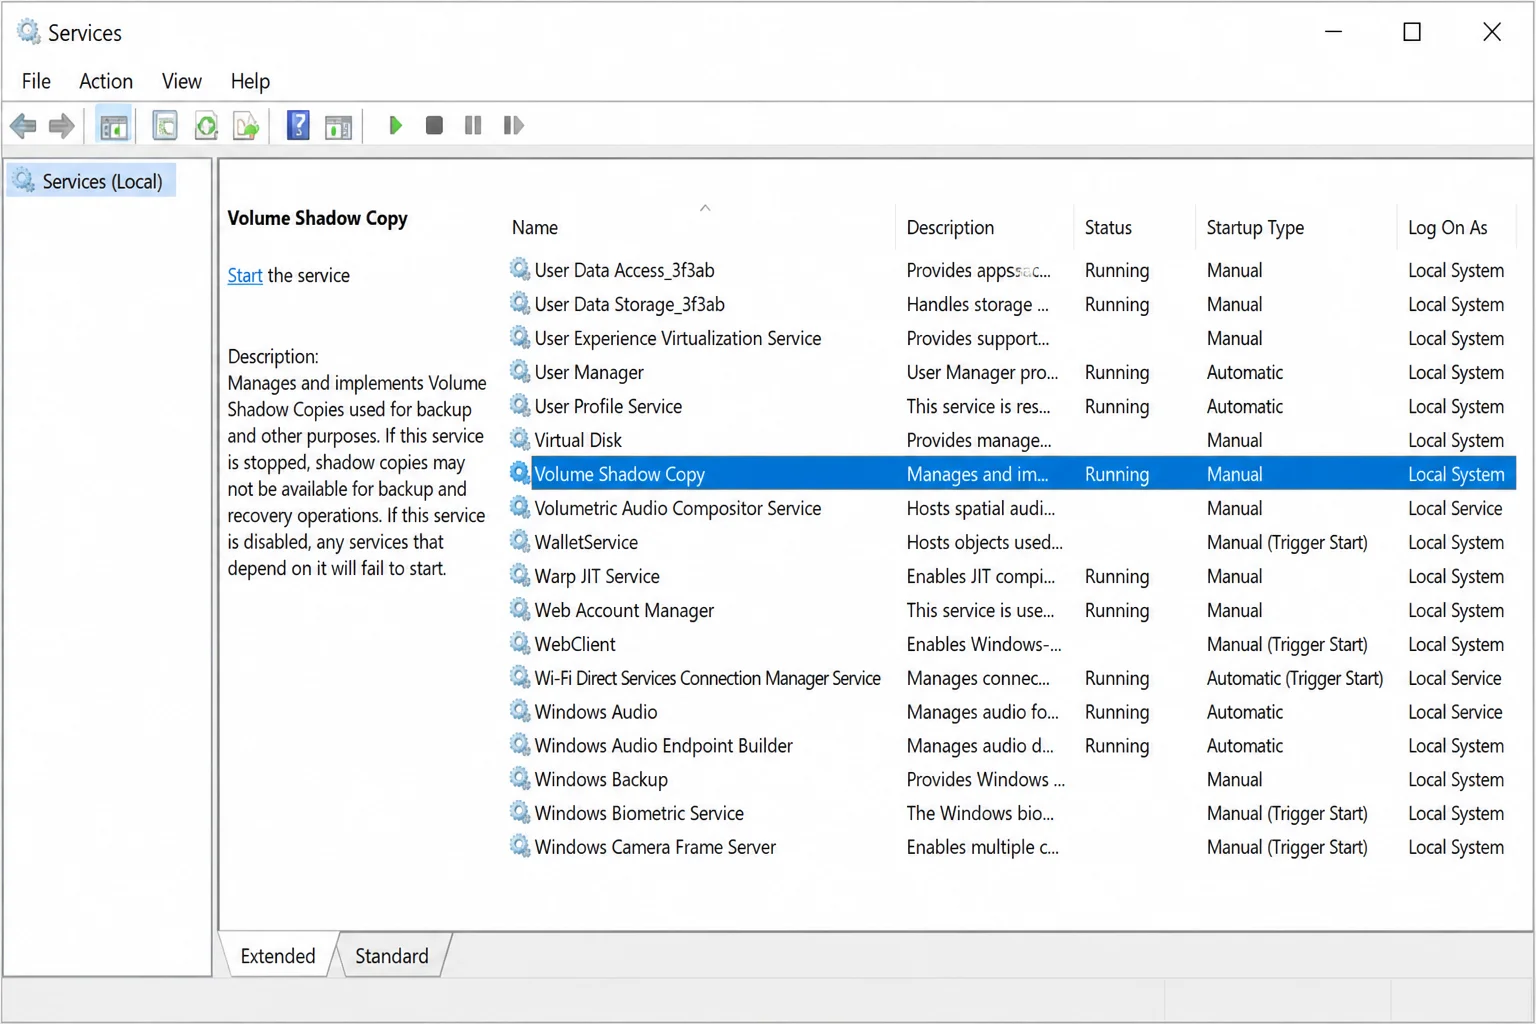The height and width of the screenshot is (1024, 1536).
Task: Select the User Data Access_3f3ab service
Action: coord(1011,270)
